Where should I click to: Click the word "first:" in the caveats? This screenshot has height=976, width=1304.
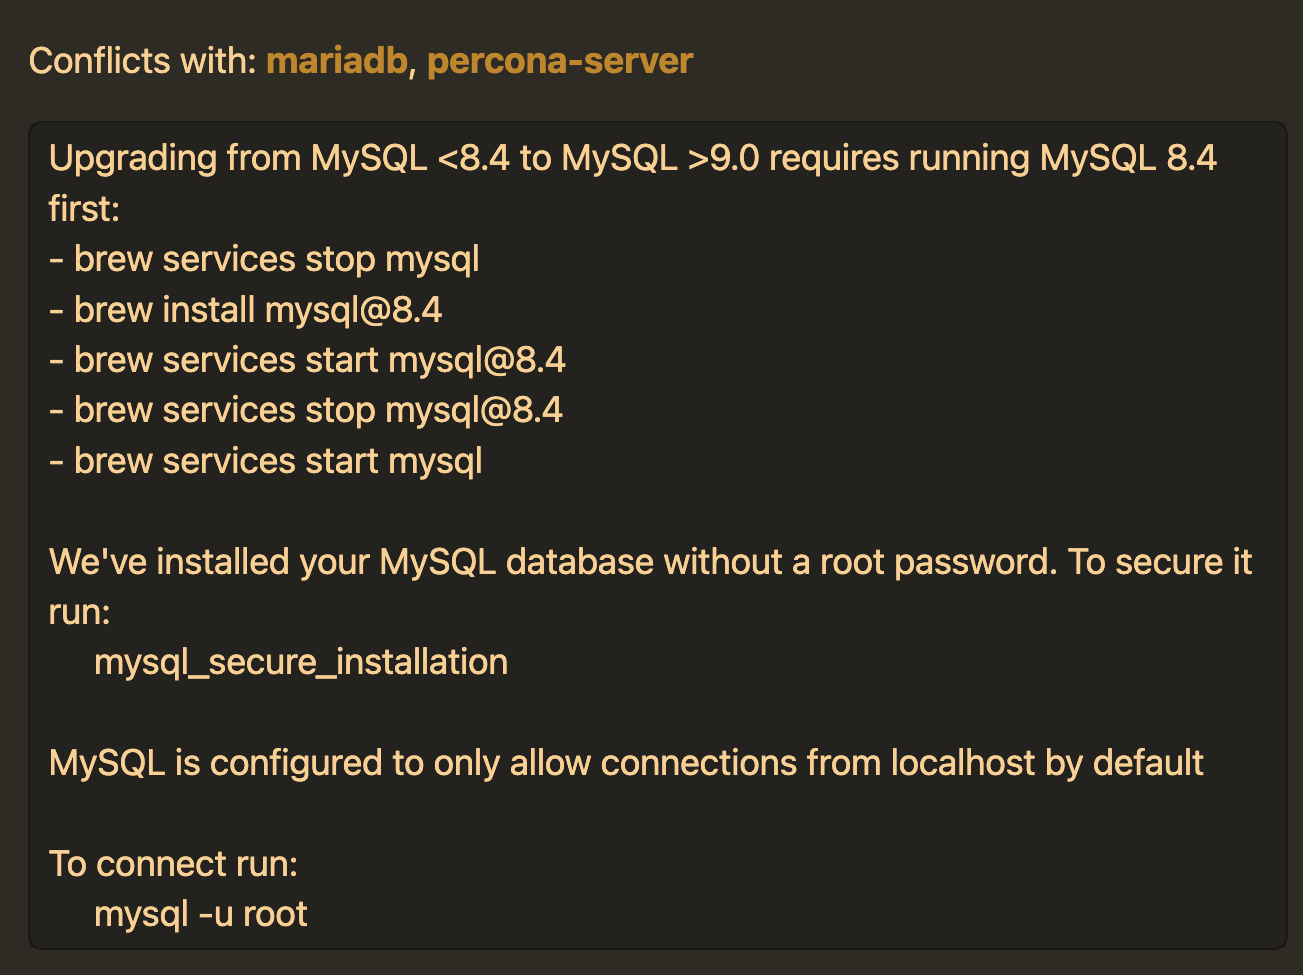coord(84,209)
